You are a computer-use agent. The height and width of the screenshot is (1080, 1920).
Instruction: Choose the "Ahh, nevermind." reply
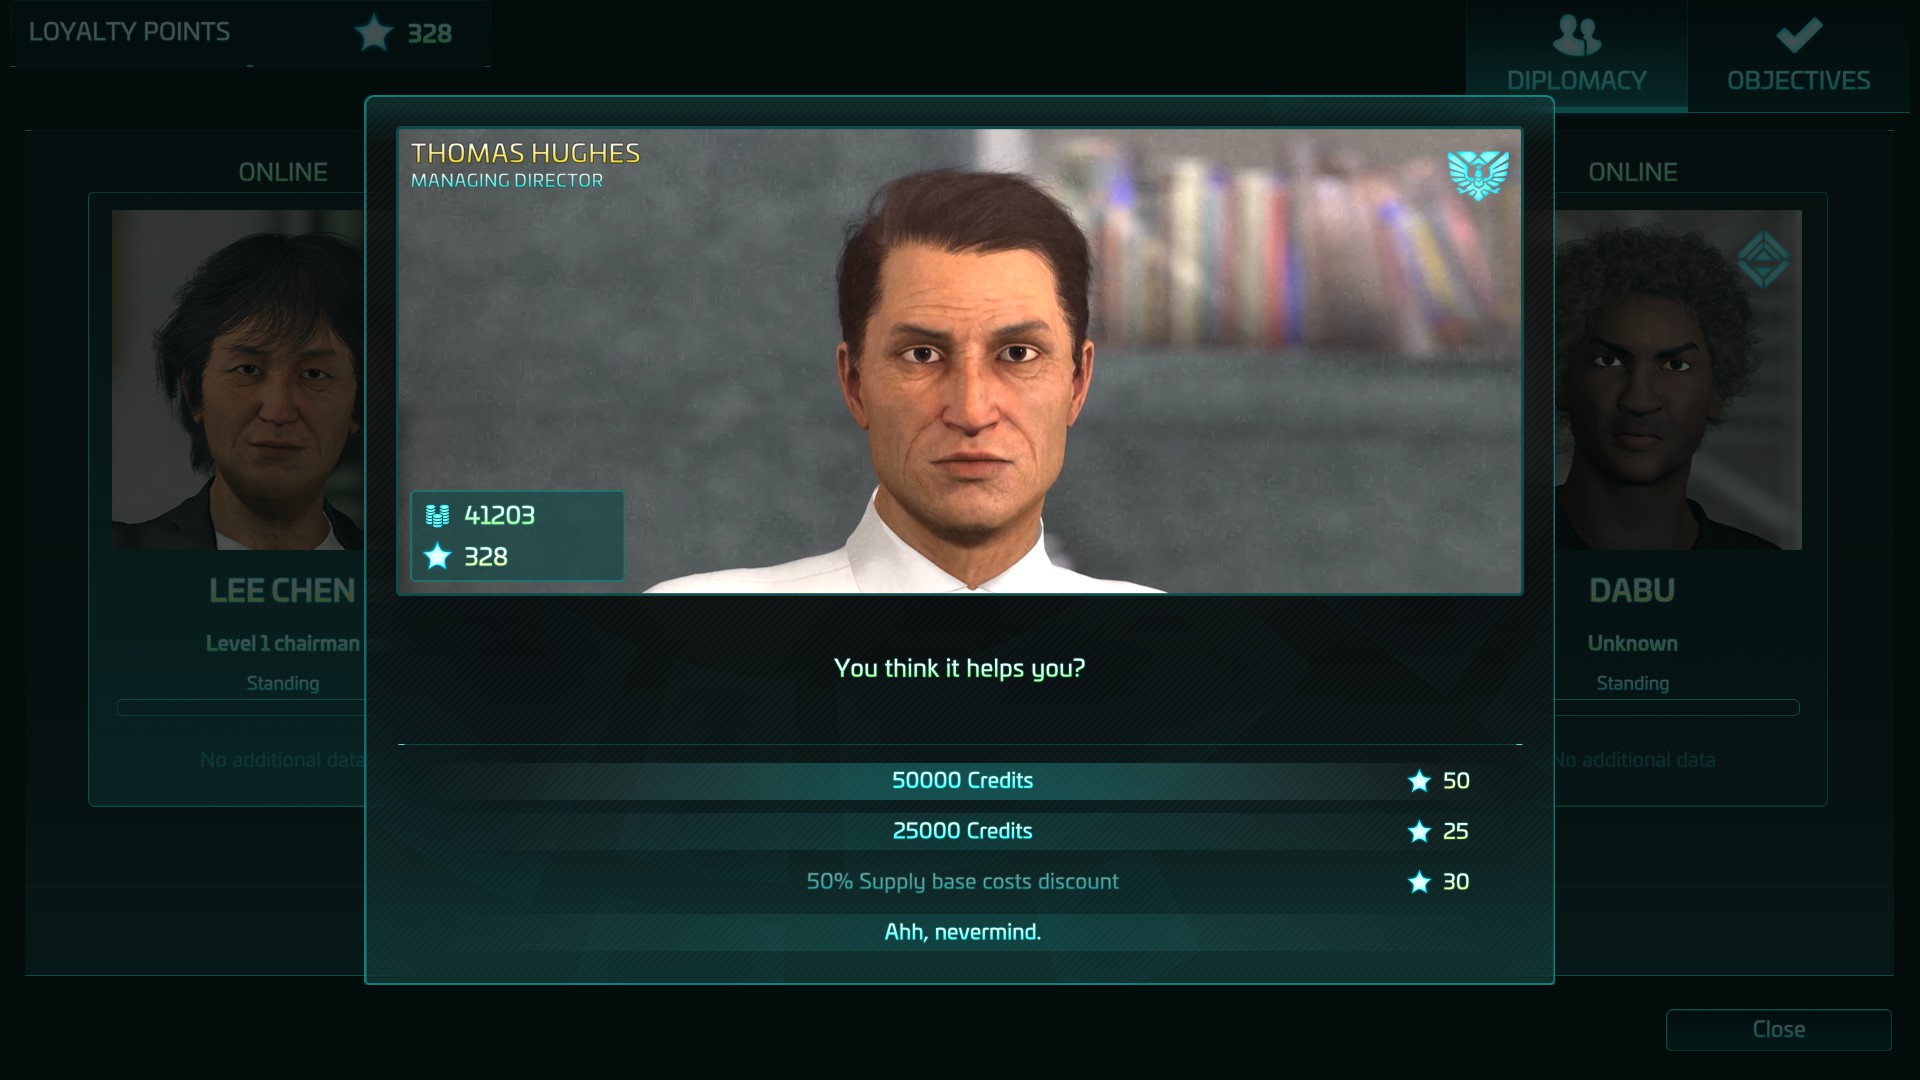(960, 932)
